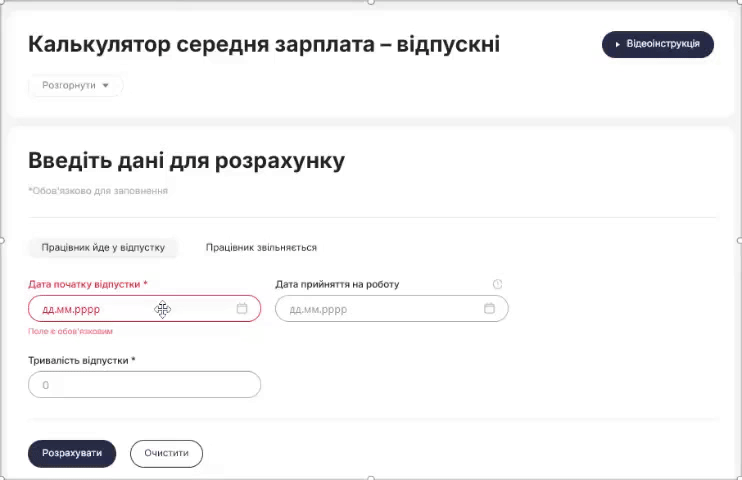Click the Розгорнути dropdown arrow

106,86
